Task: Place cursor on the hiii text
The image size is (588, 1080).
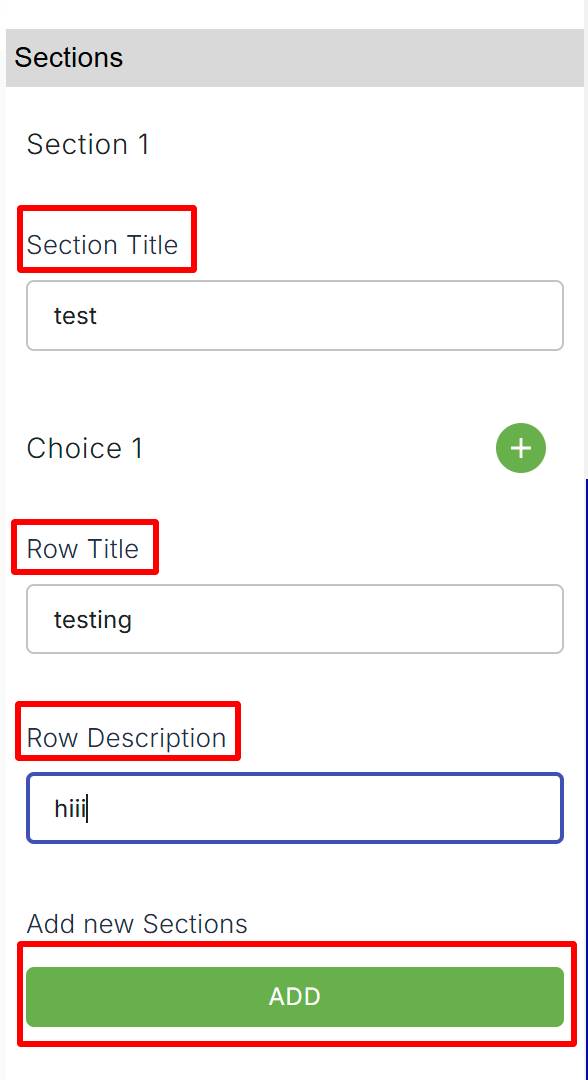Action: (70, 808)
